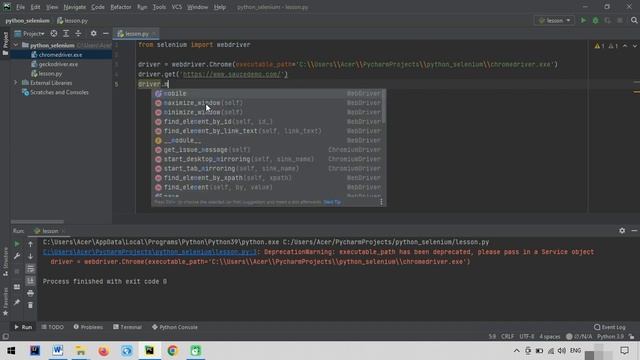This screenshot has height=360, width=640.
Task: Open the lesson run configuration dropdown
Action: point(555,20)
